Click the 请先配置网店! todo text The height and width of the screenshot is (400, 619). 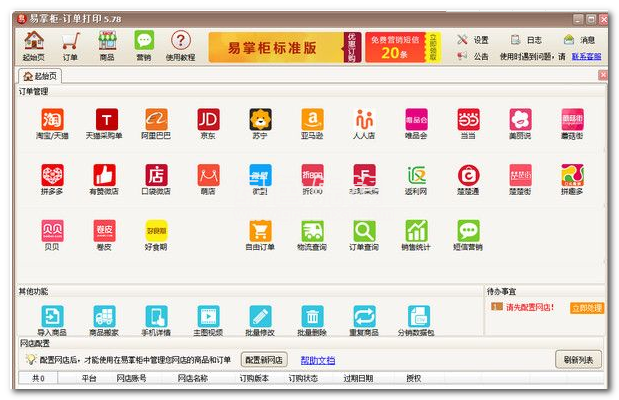click(x=530, y=307)
